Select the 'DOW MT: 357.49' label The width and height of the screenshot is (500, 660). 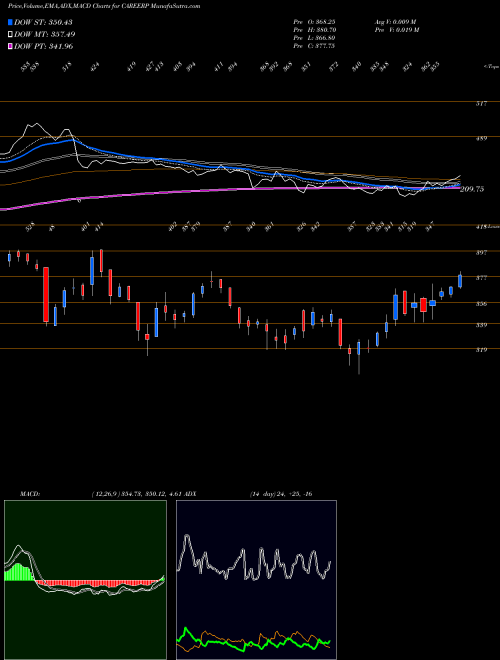tap(45, 34)
